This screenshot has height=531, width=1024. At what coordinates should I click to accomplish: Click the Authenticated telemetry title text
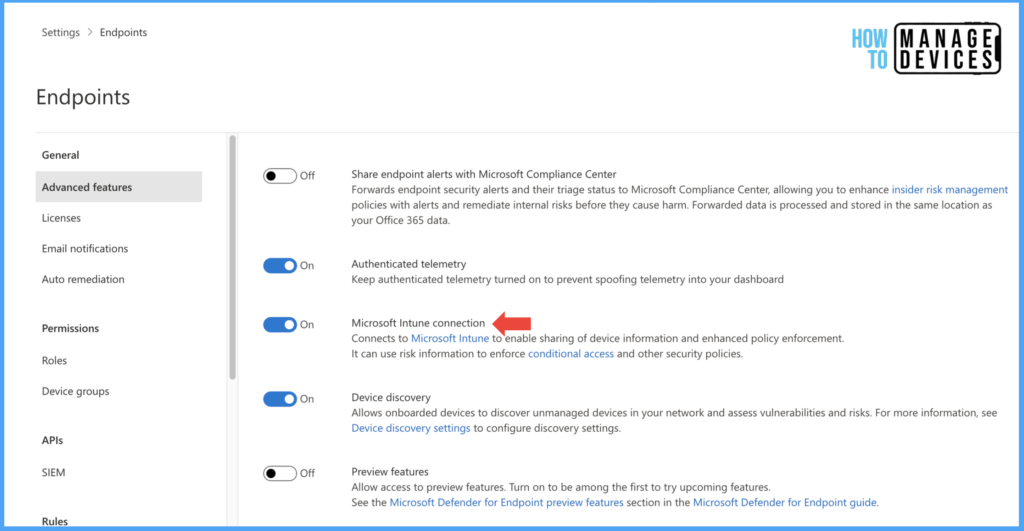pyautogui.click(x=409, y=264)
